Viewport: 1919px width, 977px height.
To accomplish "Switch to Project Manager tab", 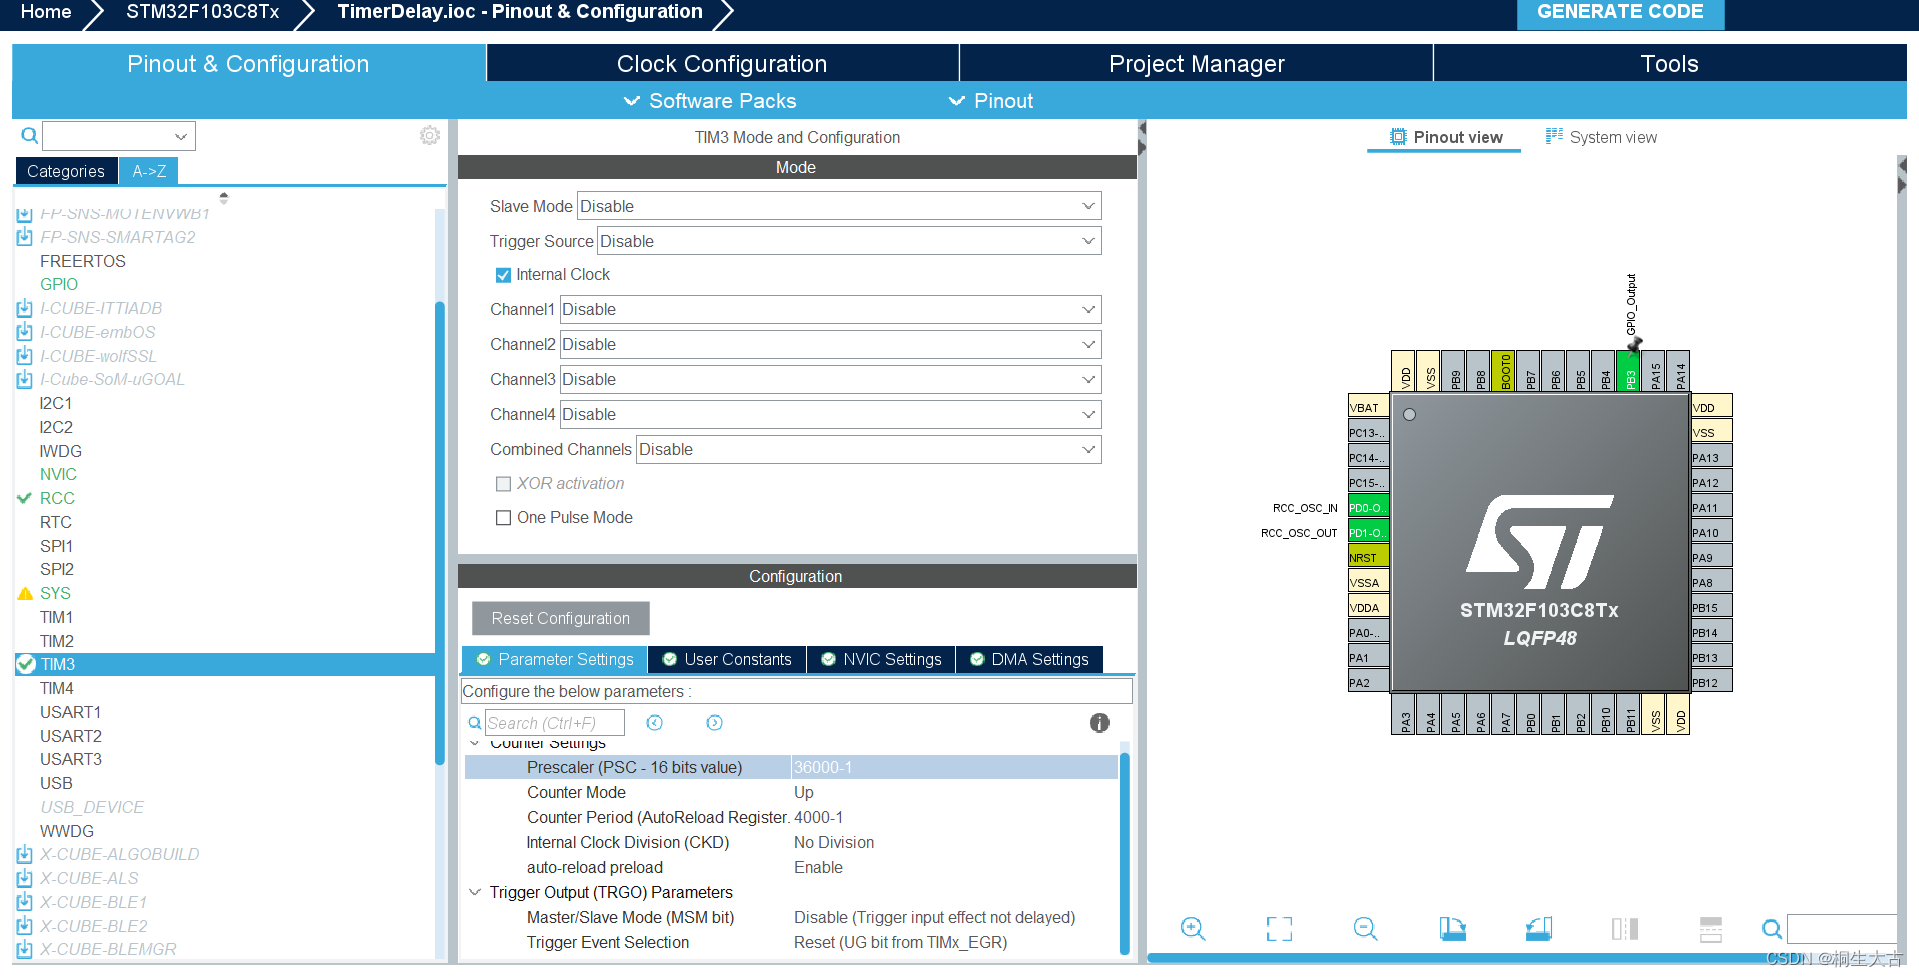I will click(1196, 63).
